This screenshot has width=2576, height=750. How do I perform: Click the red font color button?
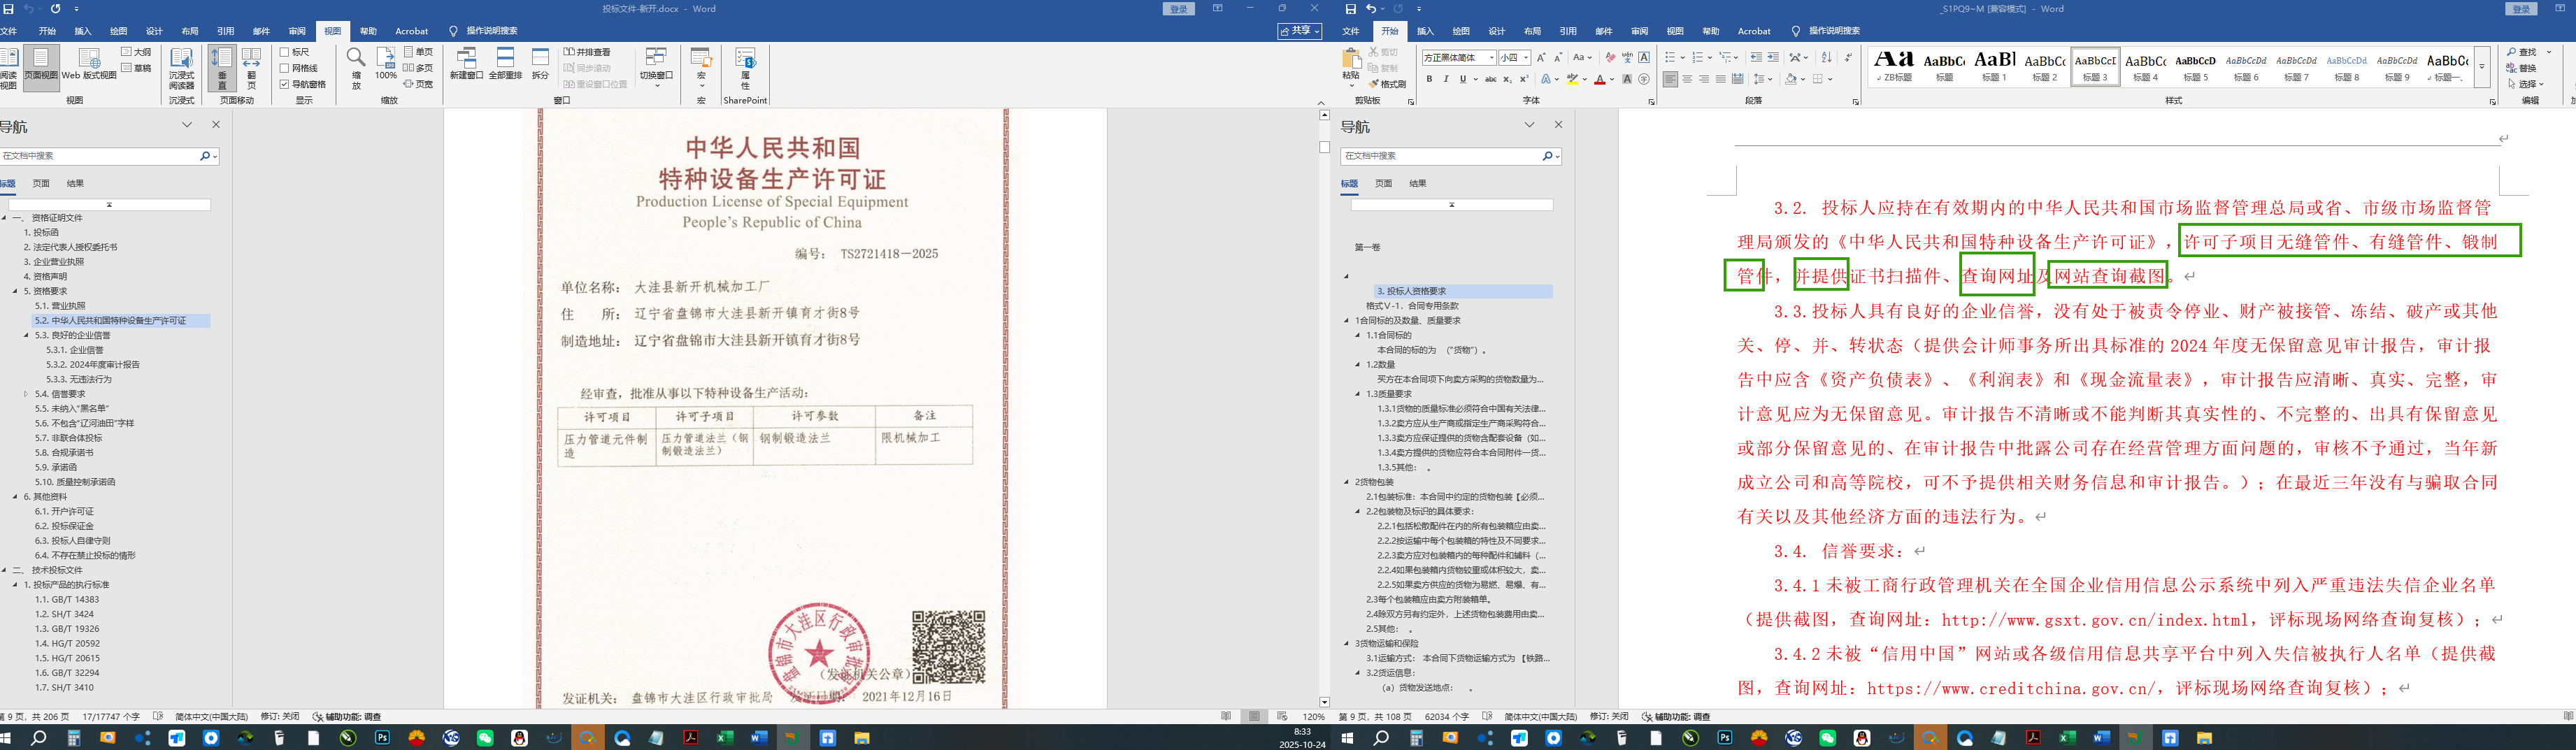1599,79
